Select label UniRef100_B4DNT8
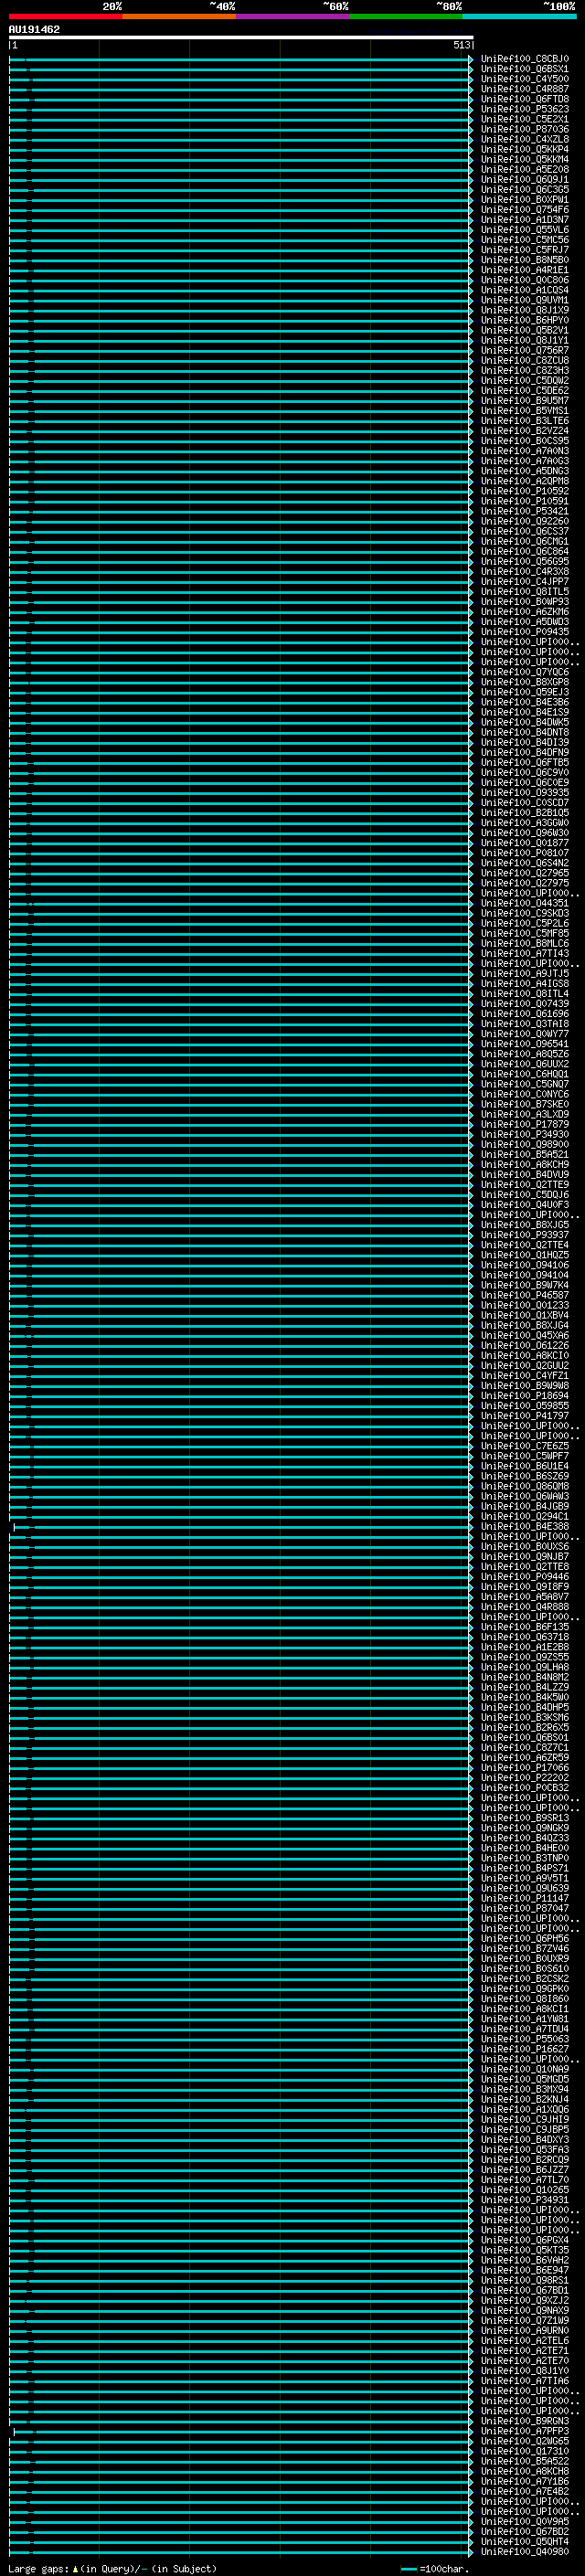Screen dimensions: 585x2576 524,732
